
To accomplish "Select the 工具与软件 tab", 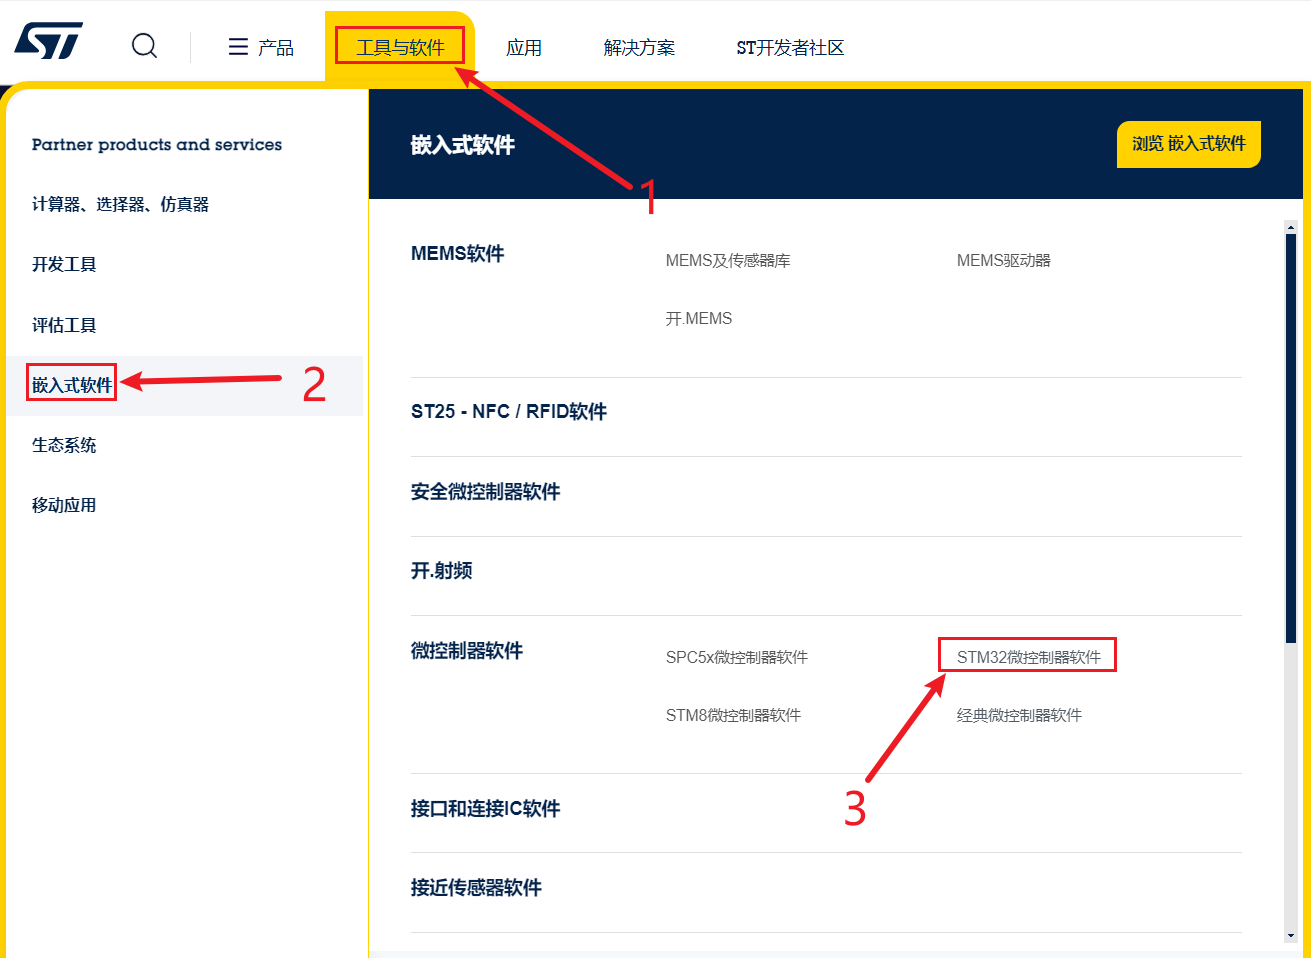I will click(x=400, y=47).
